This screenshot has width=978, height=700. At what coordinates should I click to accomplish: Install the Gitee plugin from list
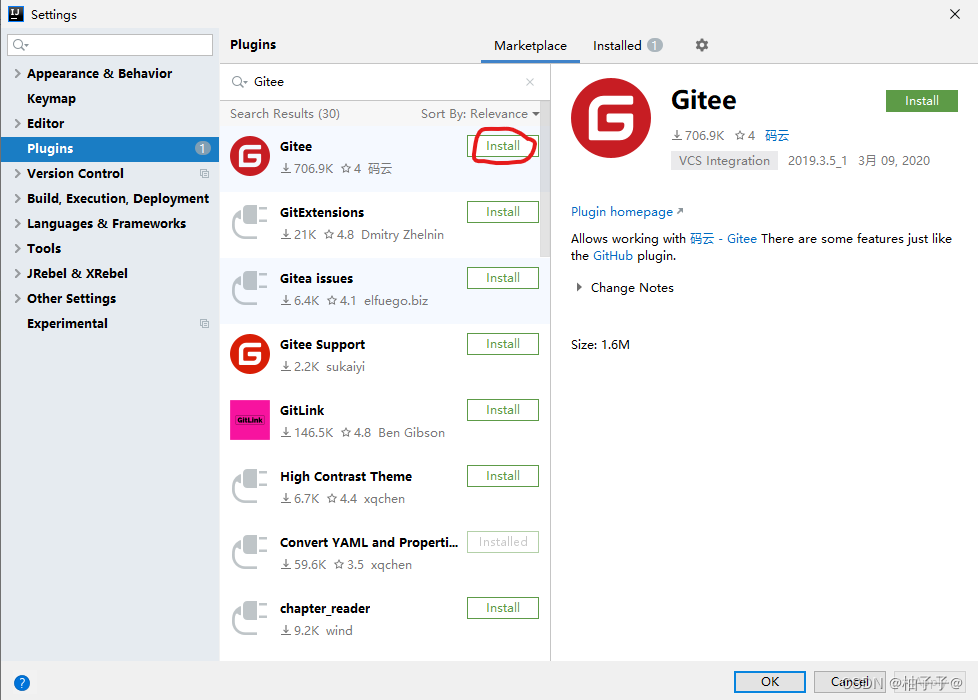503,146
